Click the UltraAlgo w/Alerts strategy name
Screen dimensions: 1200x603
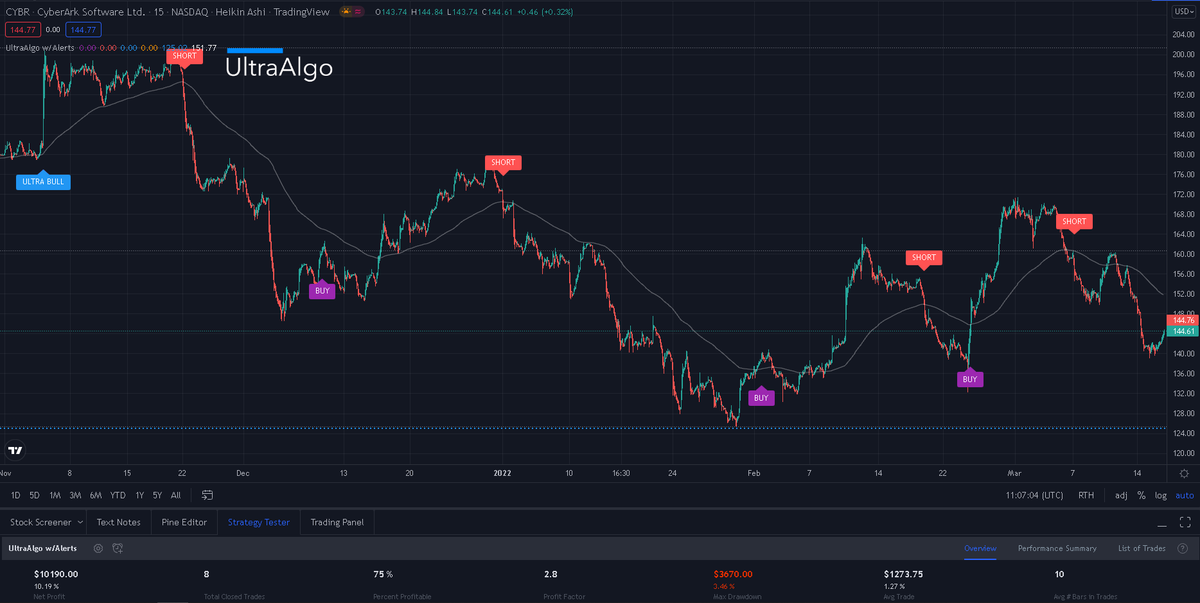[x=42, y=548]
